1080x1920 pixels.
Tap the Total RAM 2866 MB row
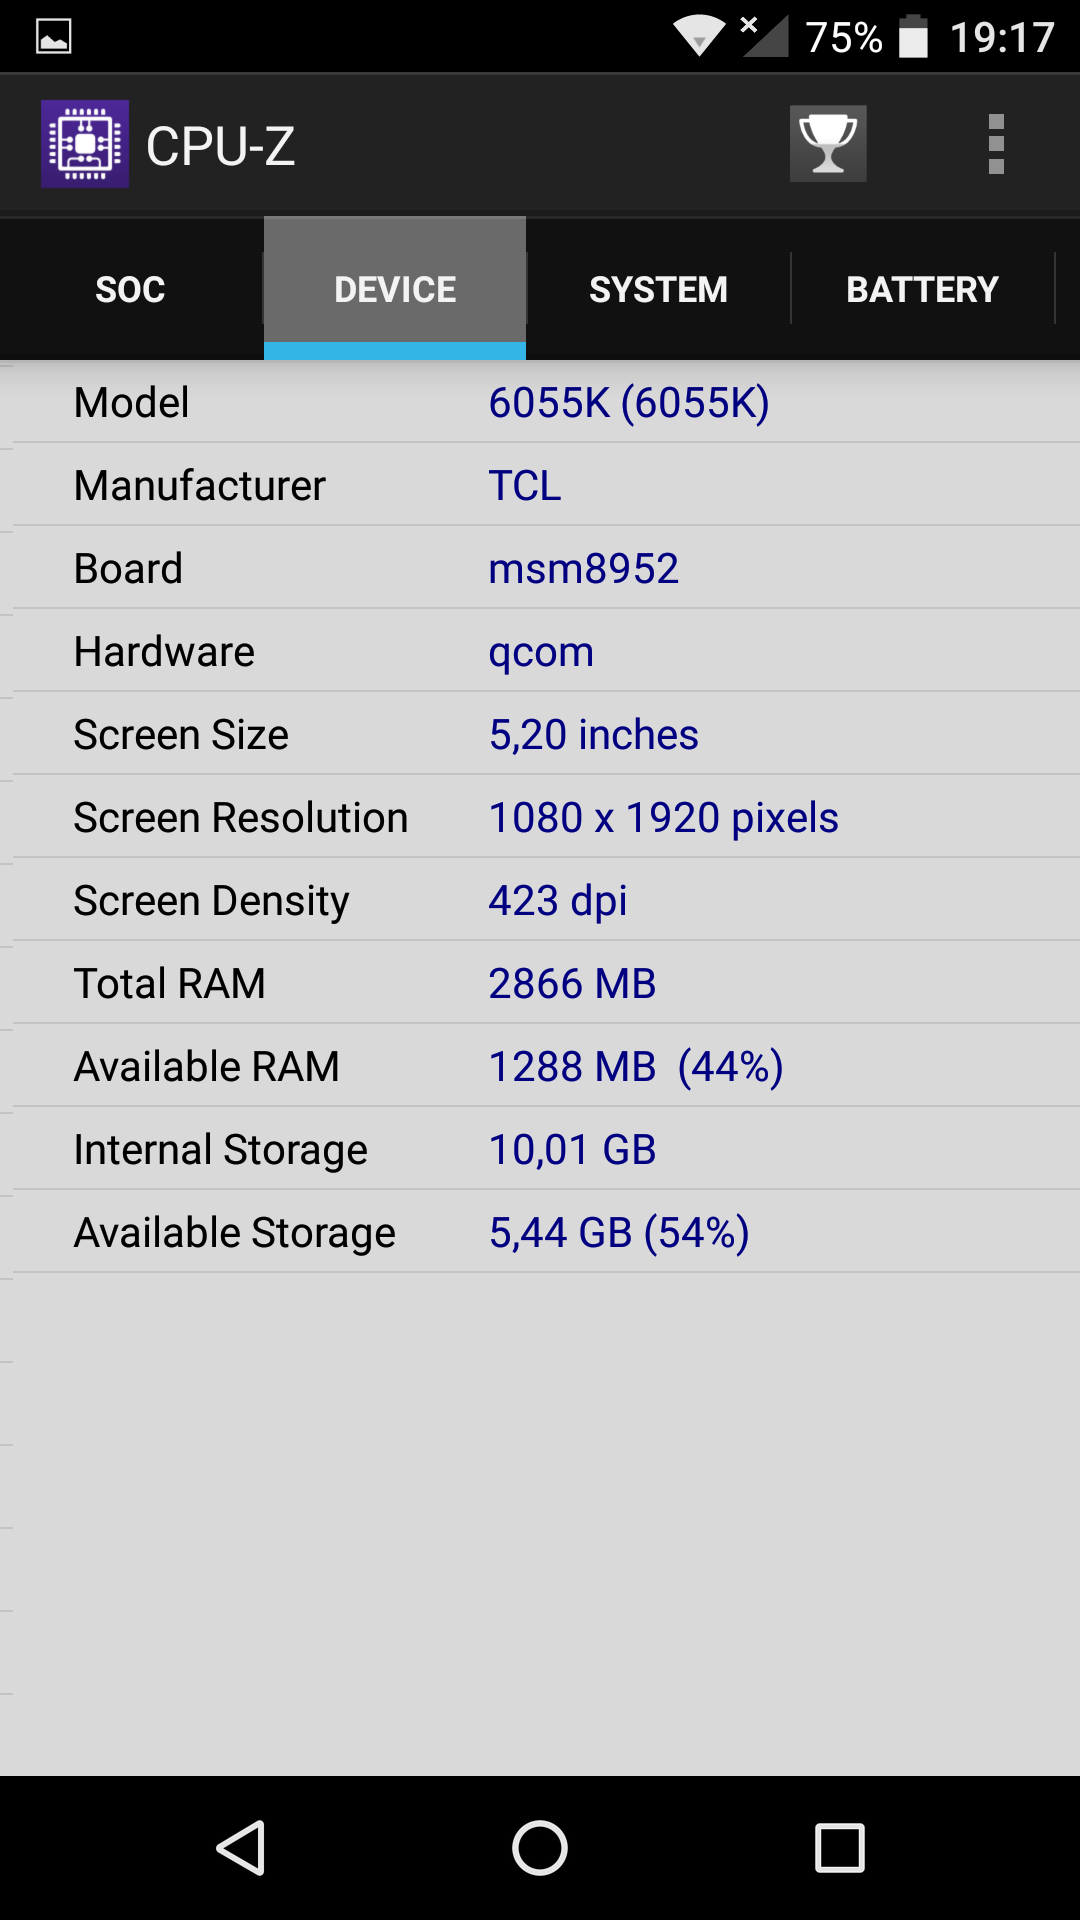[546, 983]
